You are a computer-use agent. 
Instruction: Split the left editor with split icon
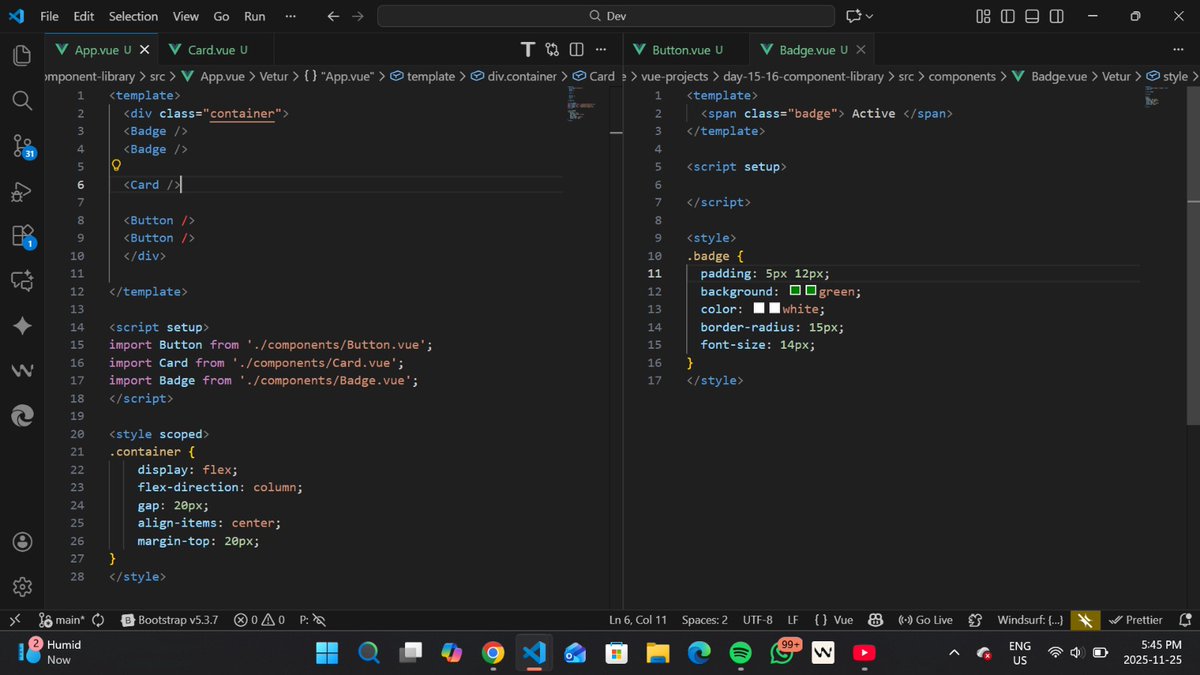click(576, 49)
